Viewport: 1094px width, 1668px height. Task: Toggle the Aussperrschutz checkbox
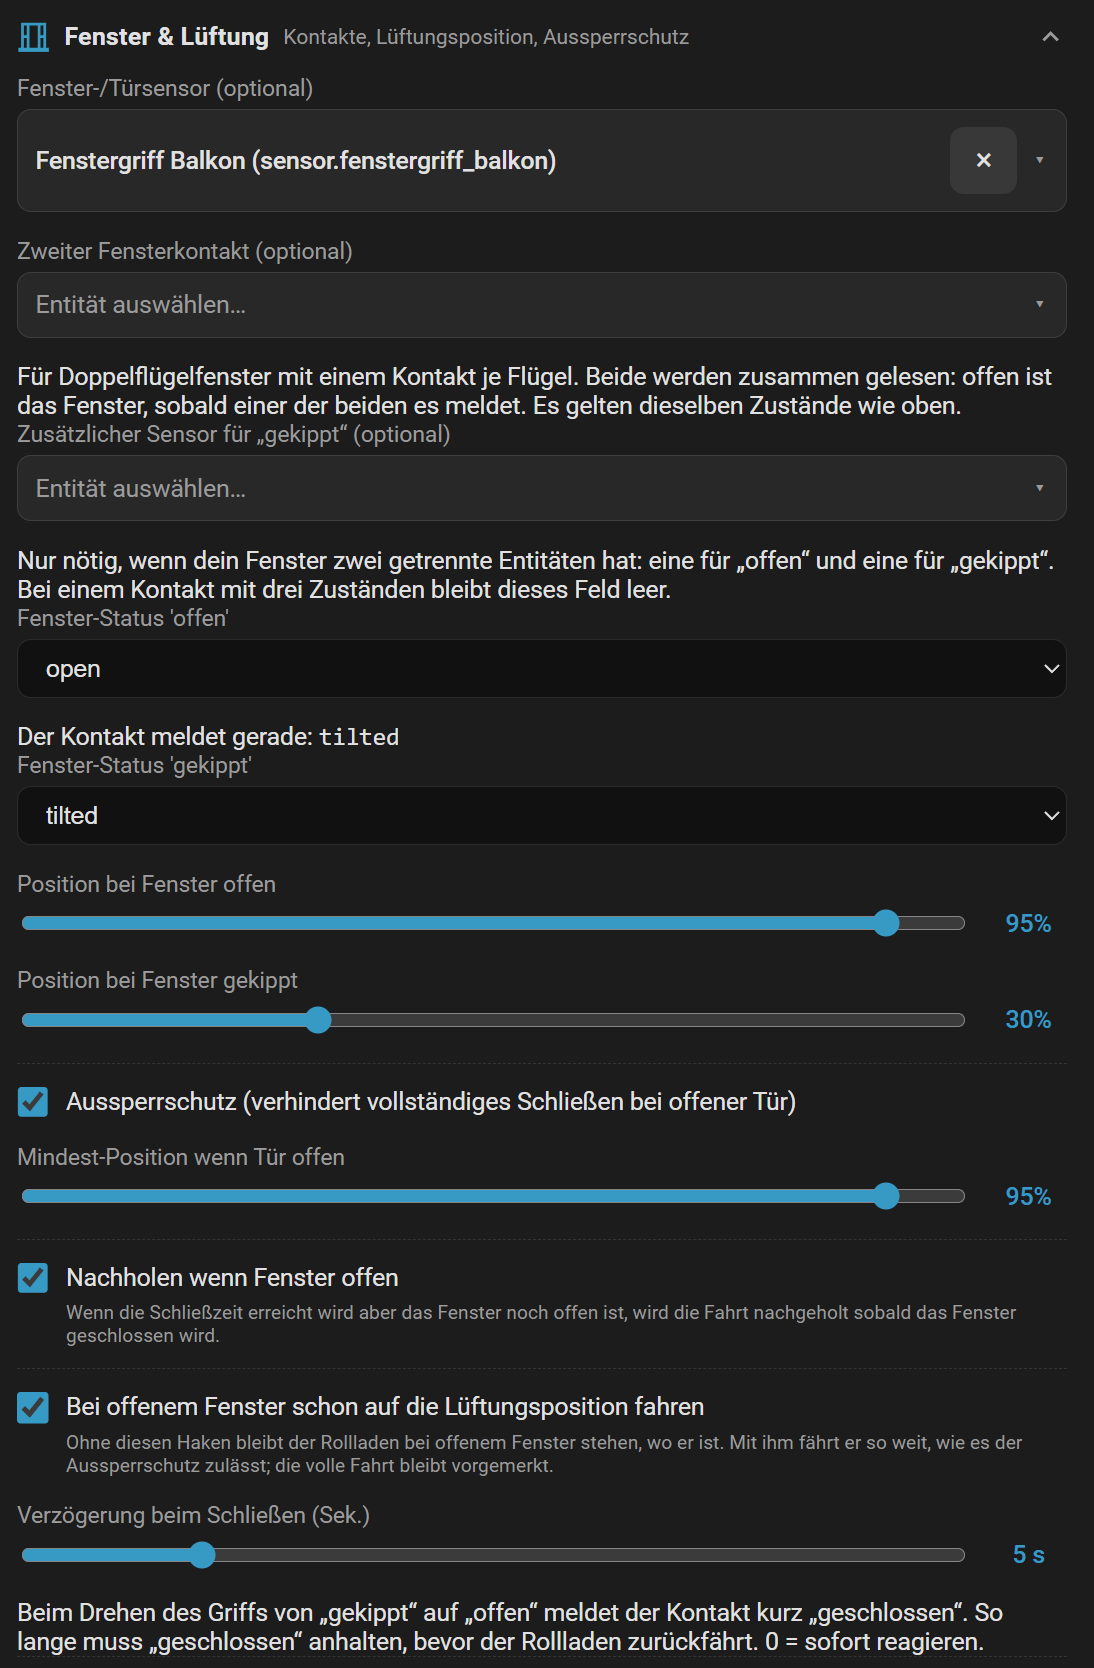click(33, 1102)
